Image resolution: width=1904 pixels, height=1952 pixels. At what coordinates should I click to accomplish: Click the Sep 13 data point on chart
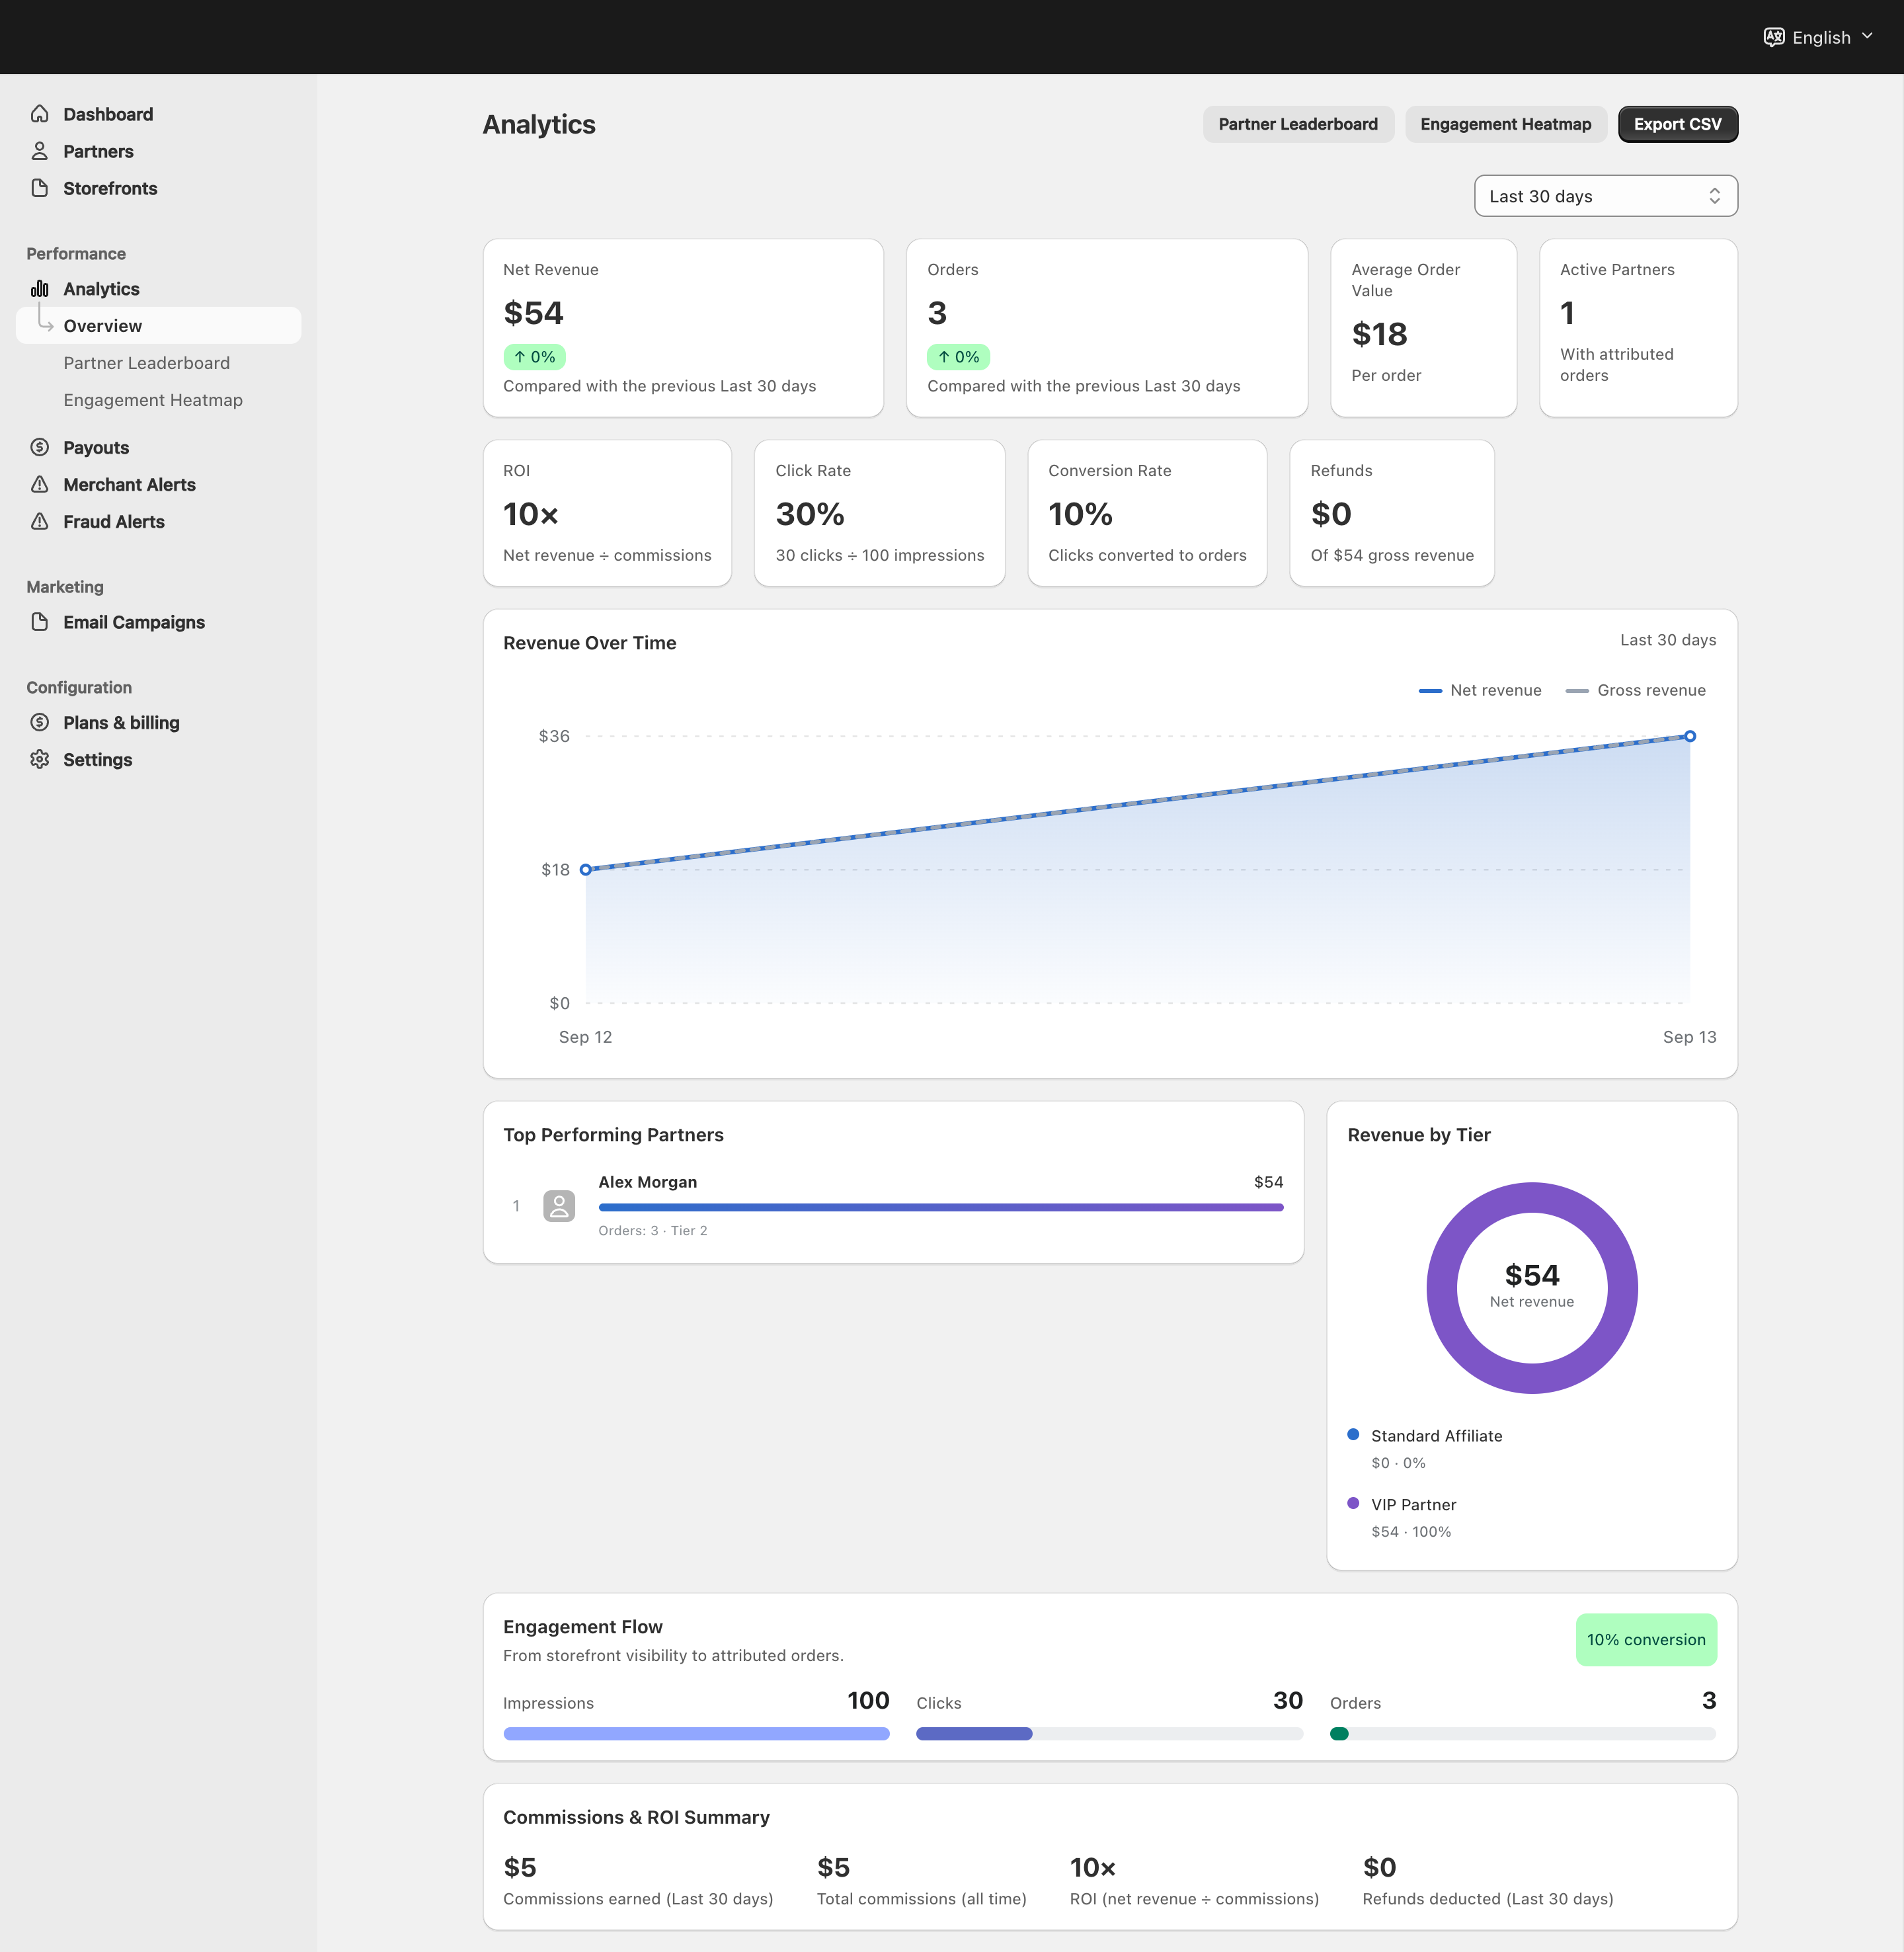pyautogui.click(x=1690, y=736)
